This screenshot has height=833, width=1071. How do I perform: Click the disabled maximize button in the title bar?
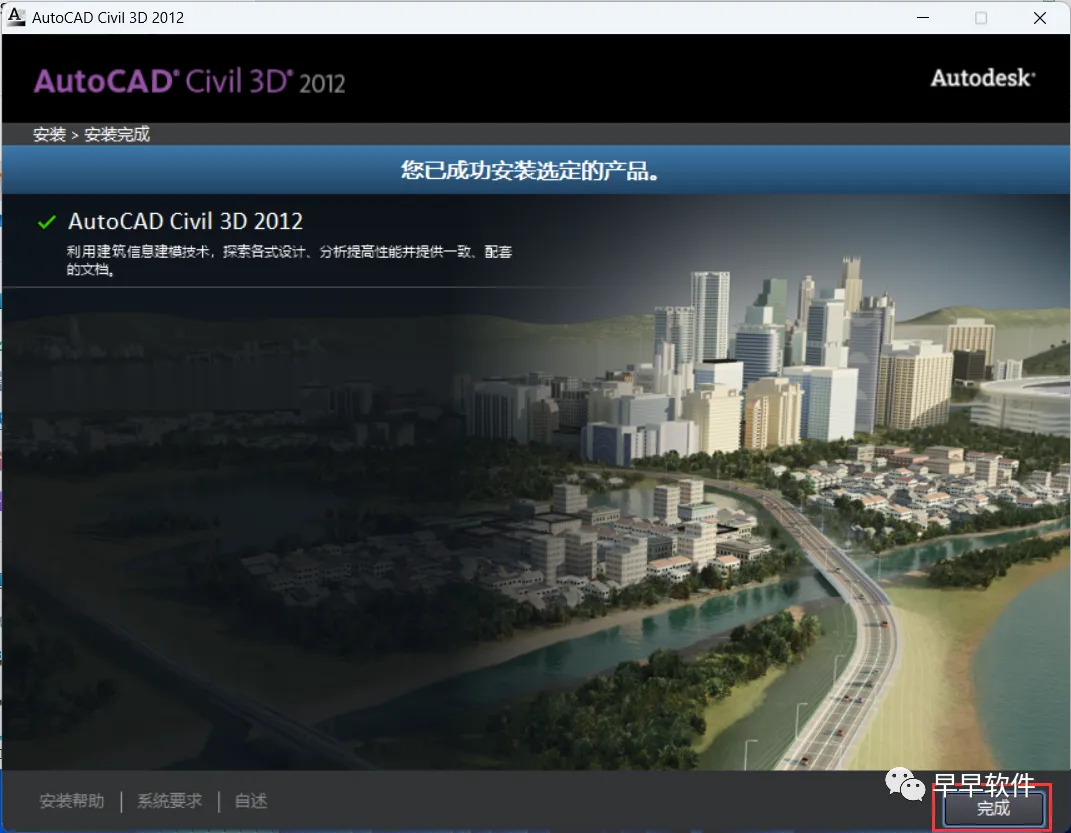[x=981, y=18]
